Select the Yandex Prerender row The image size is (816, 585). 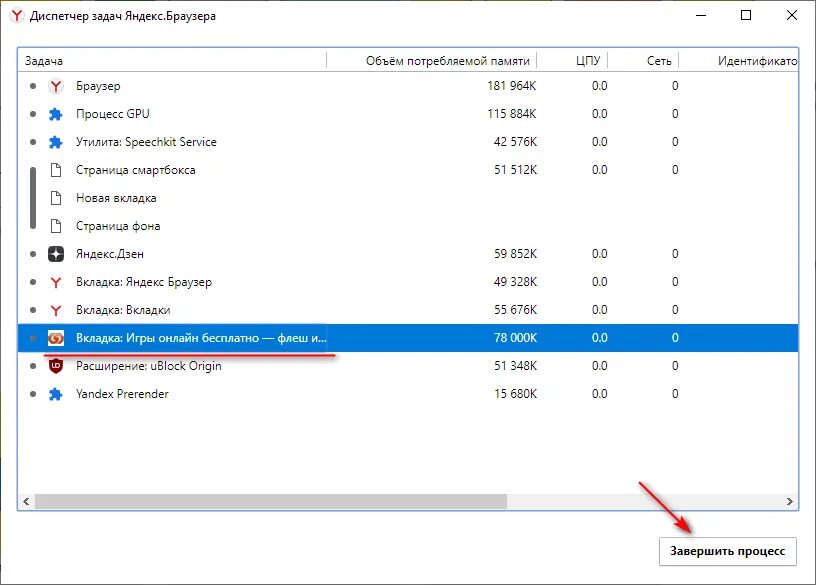pos(408,394)
